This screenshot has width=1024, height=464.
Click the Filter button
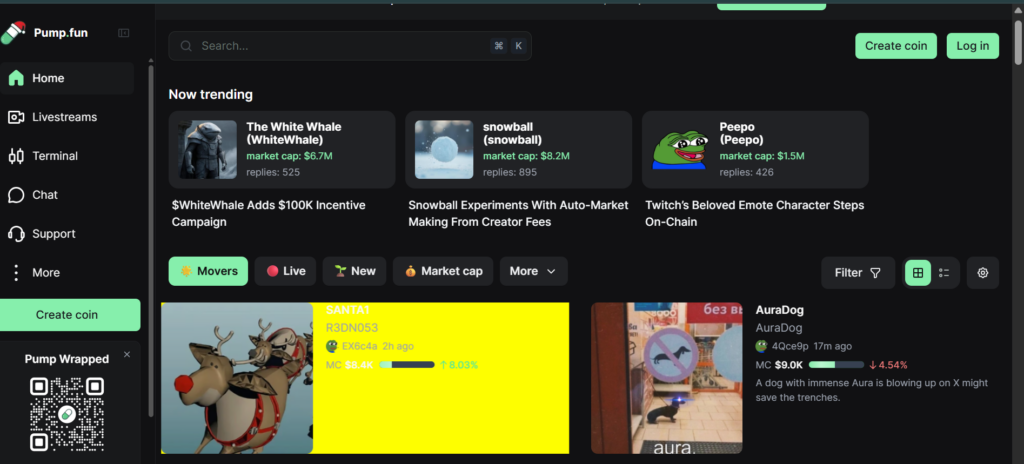coord(858,273)
